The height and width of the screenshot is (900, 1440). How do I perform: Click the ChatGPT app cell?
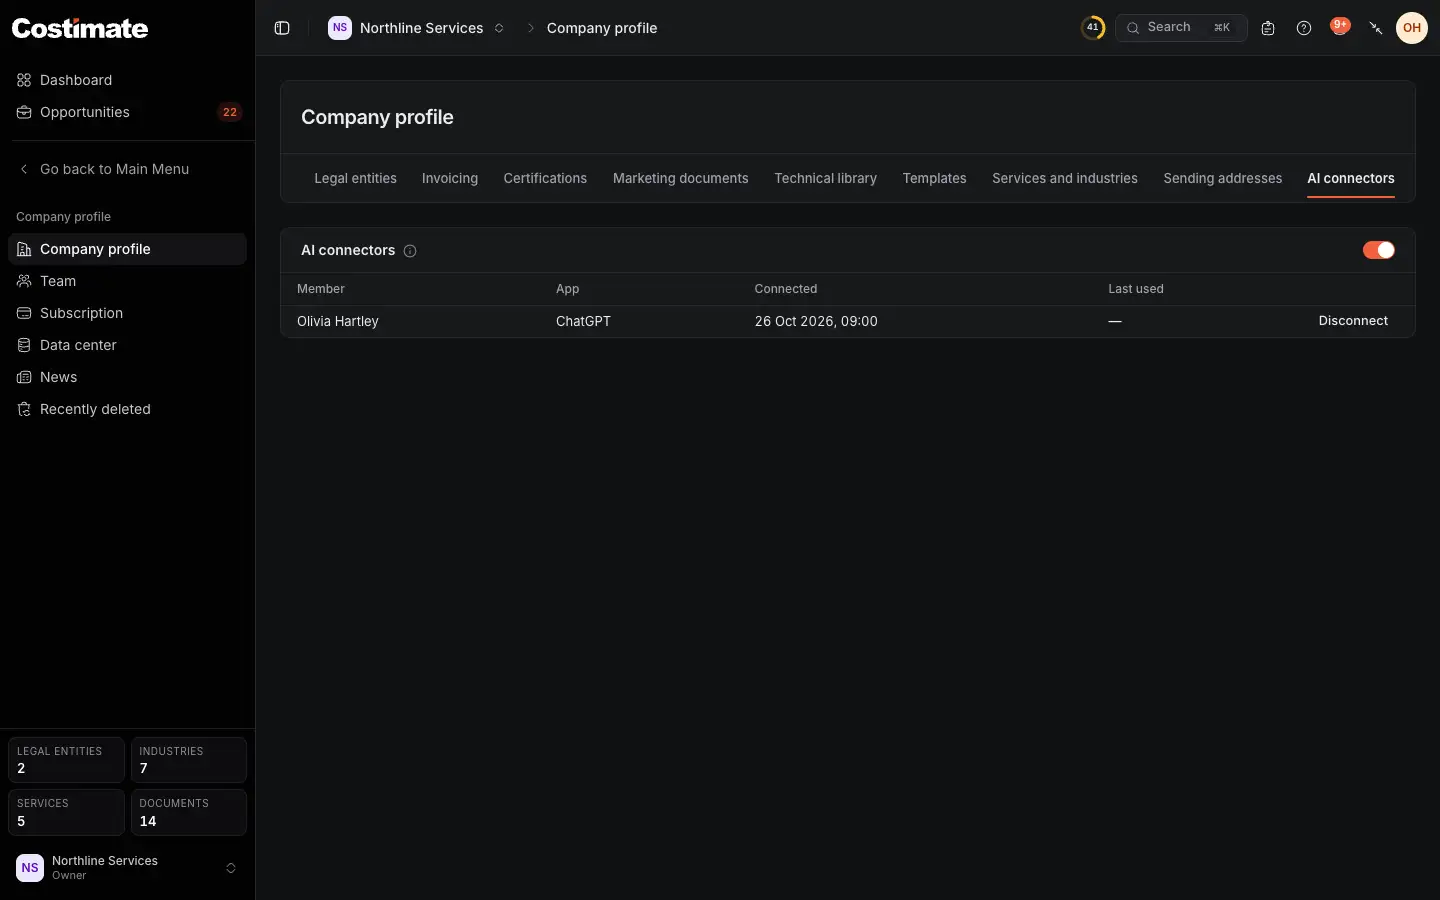pyautogui.click(x=583, y=321)
